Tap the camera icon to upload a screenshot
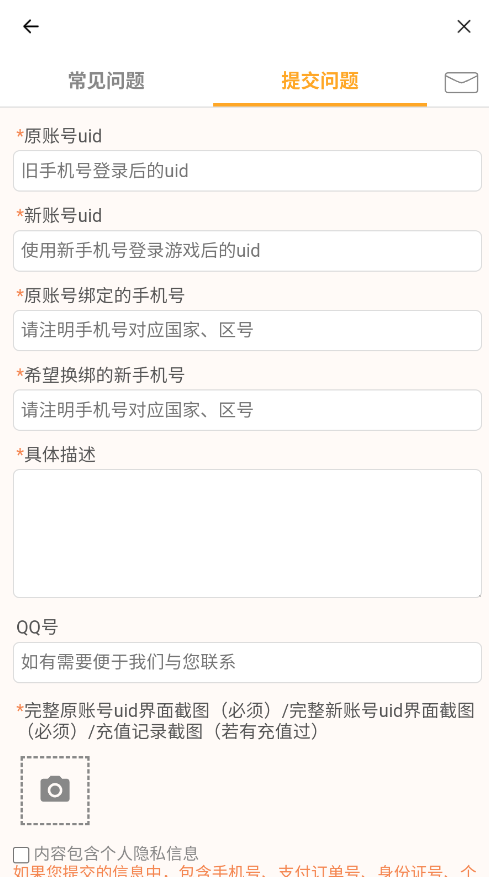 coord(55,789)
